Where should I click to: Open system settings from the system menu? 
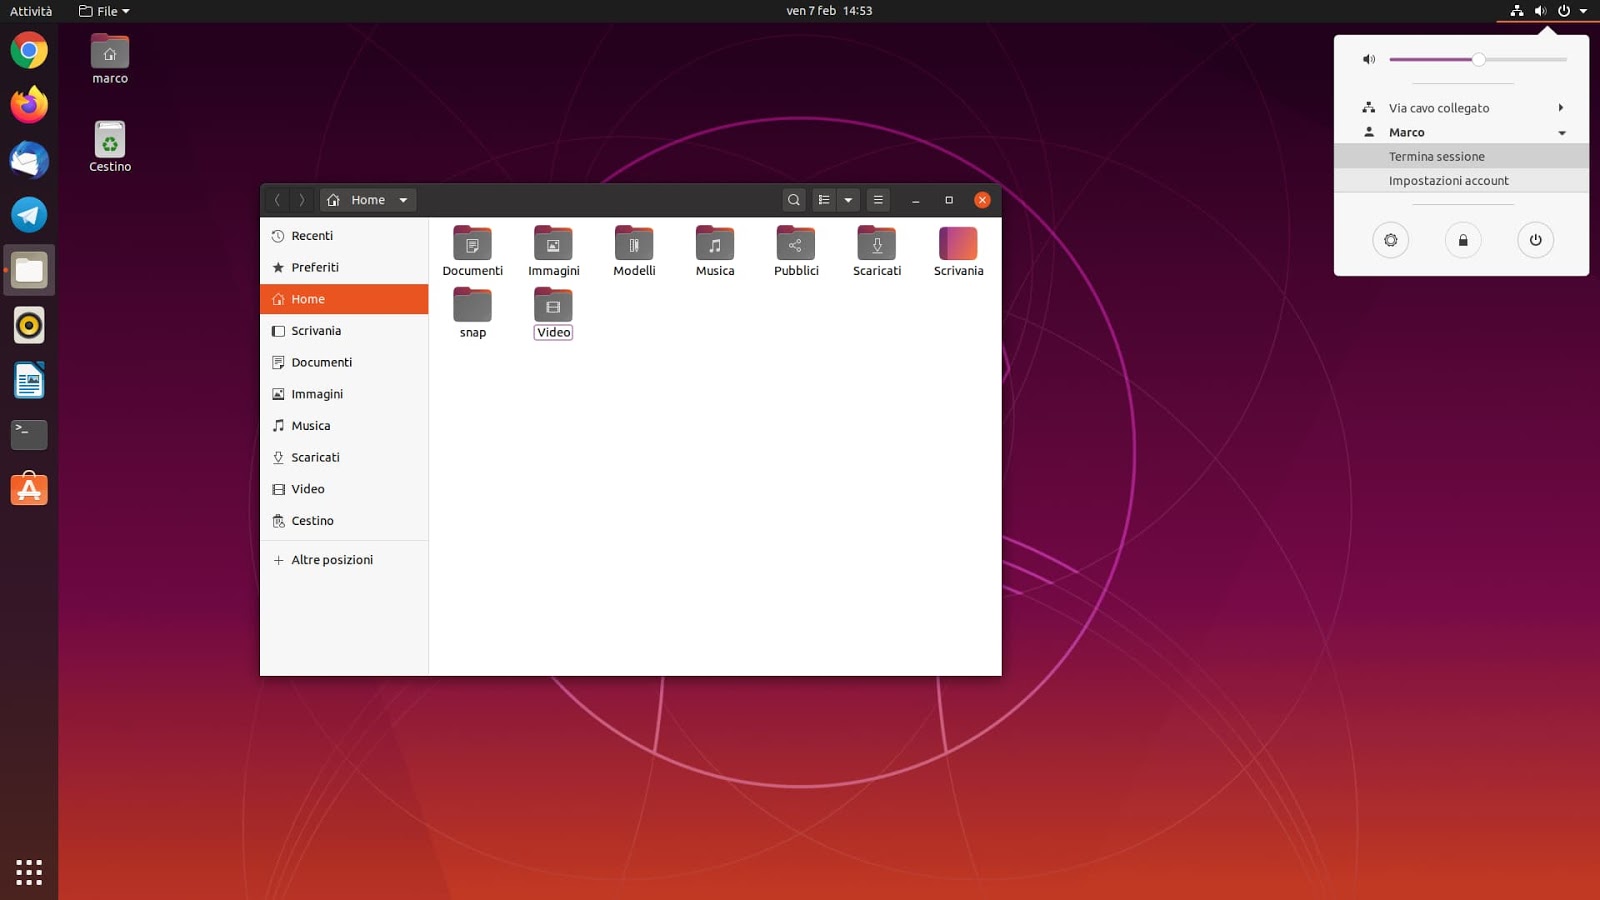pyautogui.click(x=1390, y=240)
